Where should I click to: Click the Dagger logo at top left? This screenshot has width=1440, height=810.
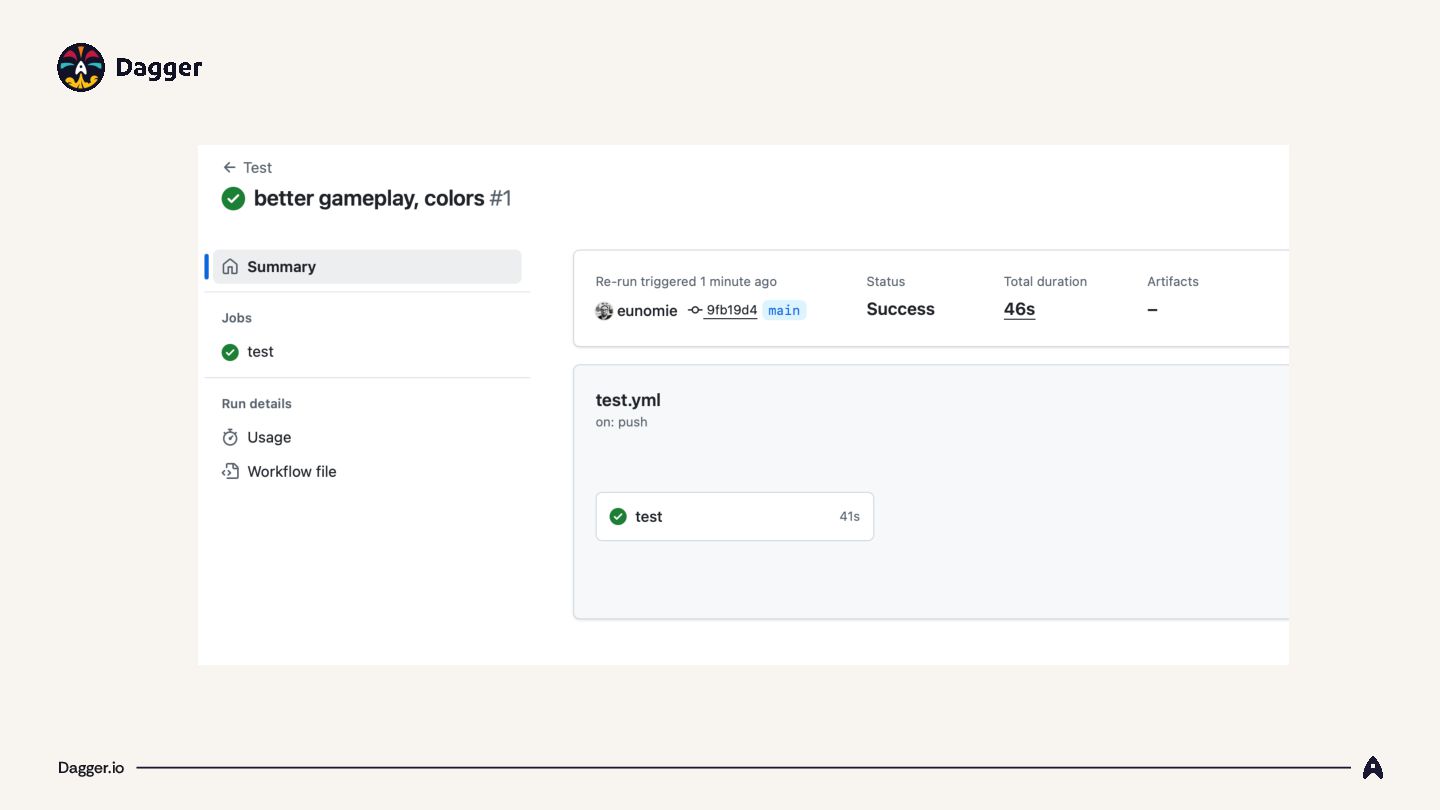[x=81, y=67]
